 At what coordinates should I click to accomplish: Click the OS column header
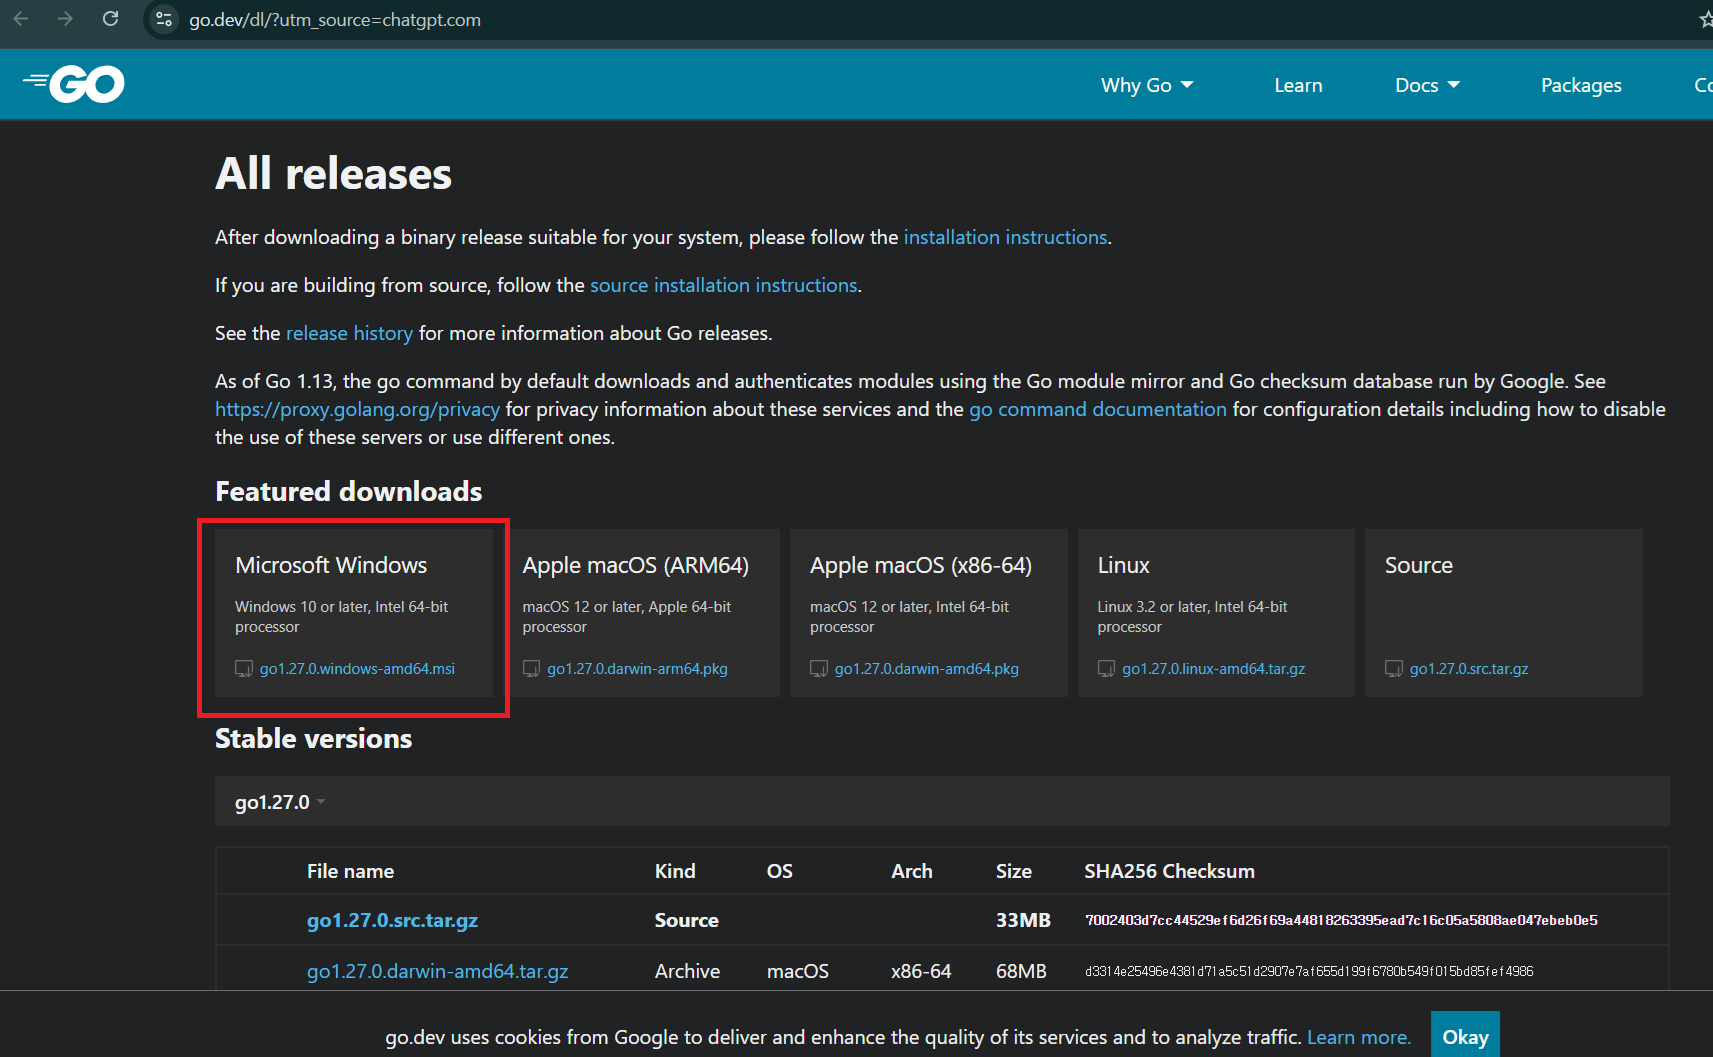click(779, 871)
